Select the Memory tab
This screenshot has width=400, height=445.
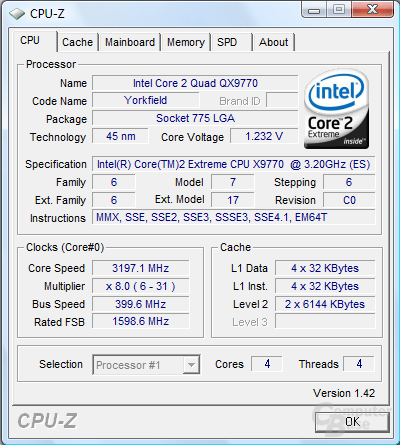186,42
